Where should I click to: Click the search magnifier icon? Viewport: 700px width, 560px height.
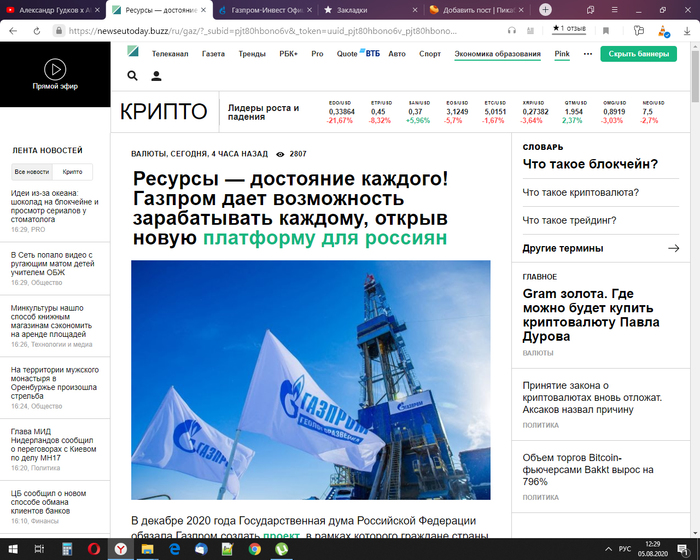click(133, 76)
